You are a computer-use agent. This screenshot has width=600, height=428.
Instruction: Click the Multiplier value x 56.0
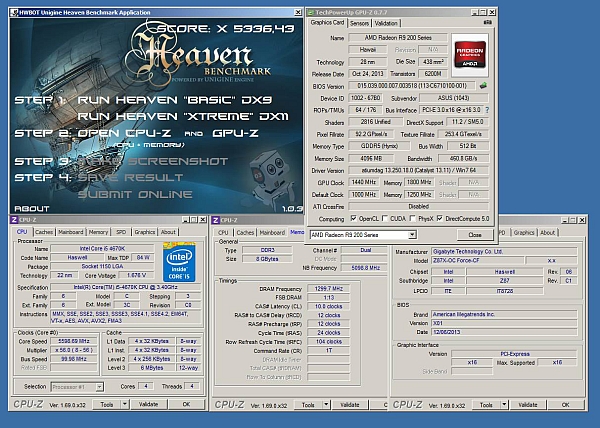[x=74, y=350]
